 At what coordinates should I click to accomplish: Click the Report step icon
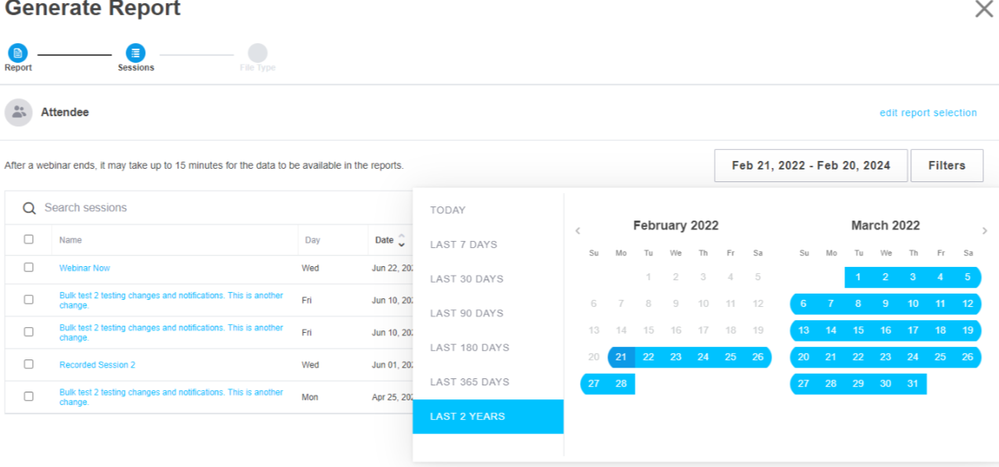[x=18, y=53]
